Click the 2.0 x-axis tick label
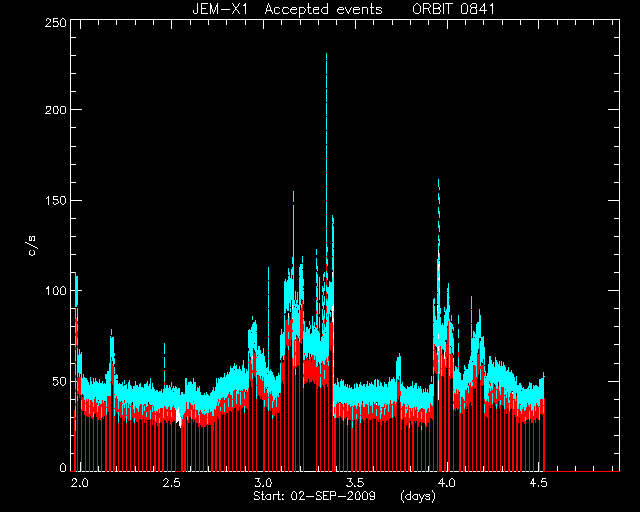The height and width of the screenshot is (512, 640). coord(80,483)
